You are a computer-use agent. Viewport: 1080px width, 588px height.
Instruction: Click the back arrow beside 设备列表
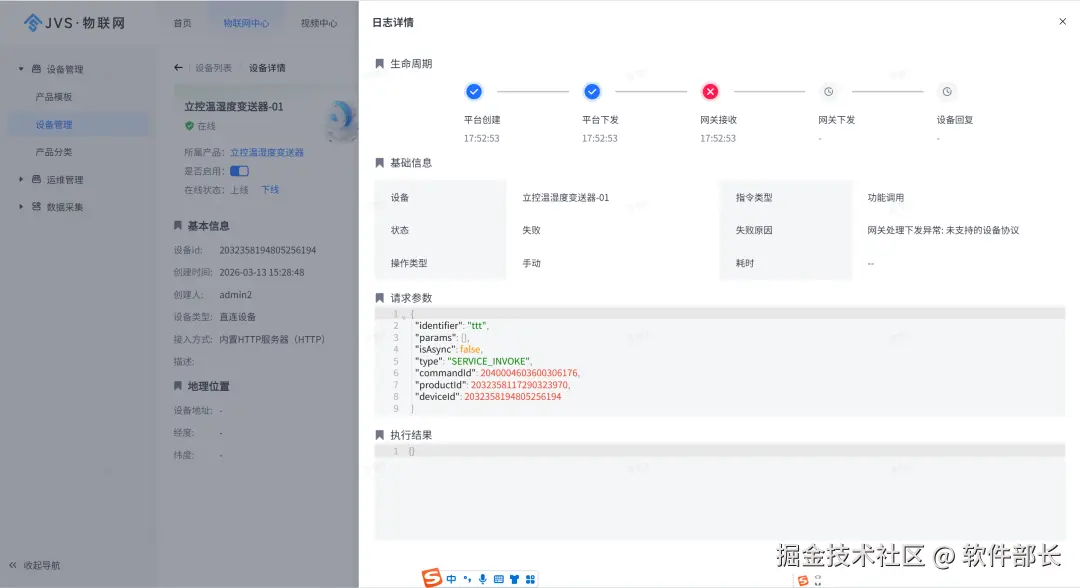click(176, 67)
